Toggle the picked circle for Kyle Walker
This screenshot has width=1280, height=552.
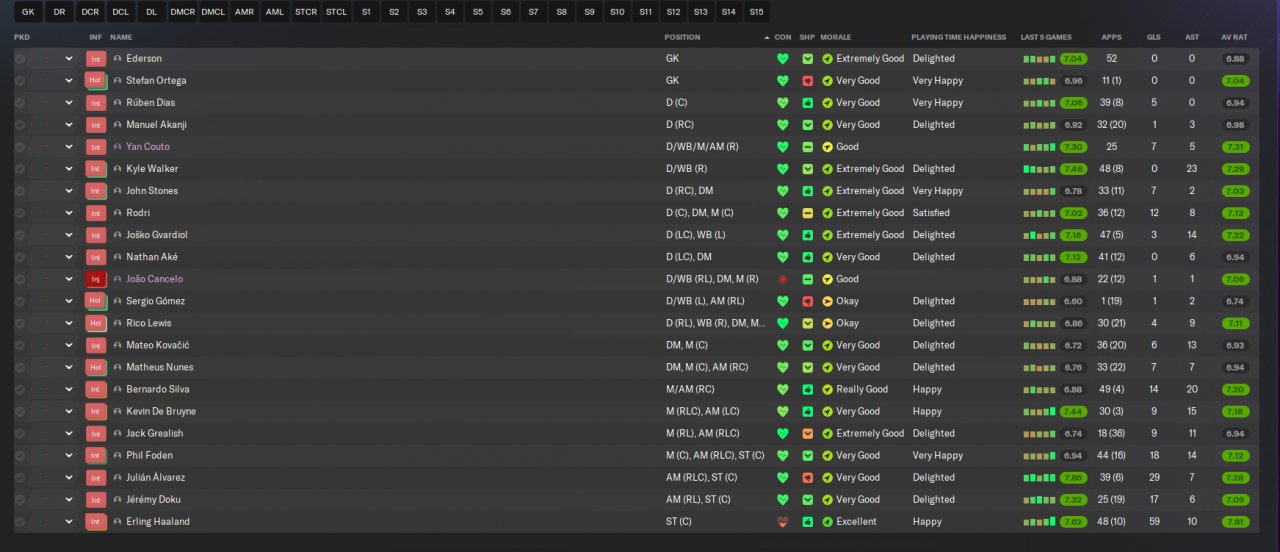point(20,169)
